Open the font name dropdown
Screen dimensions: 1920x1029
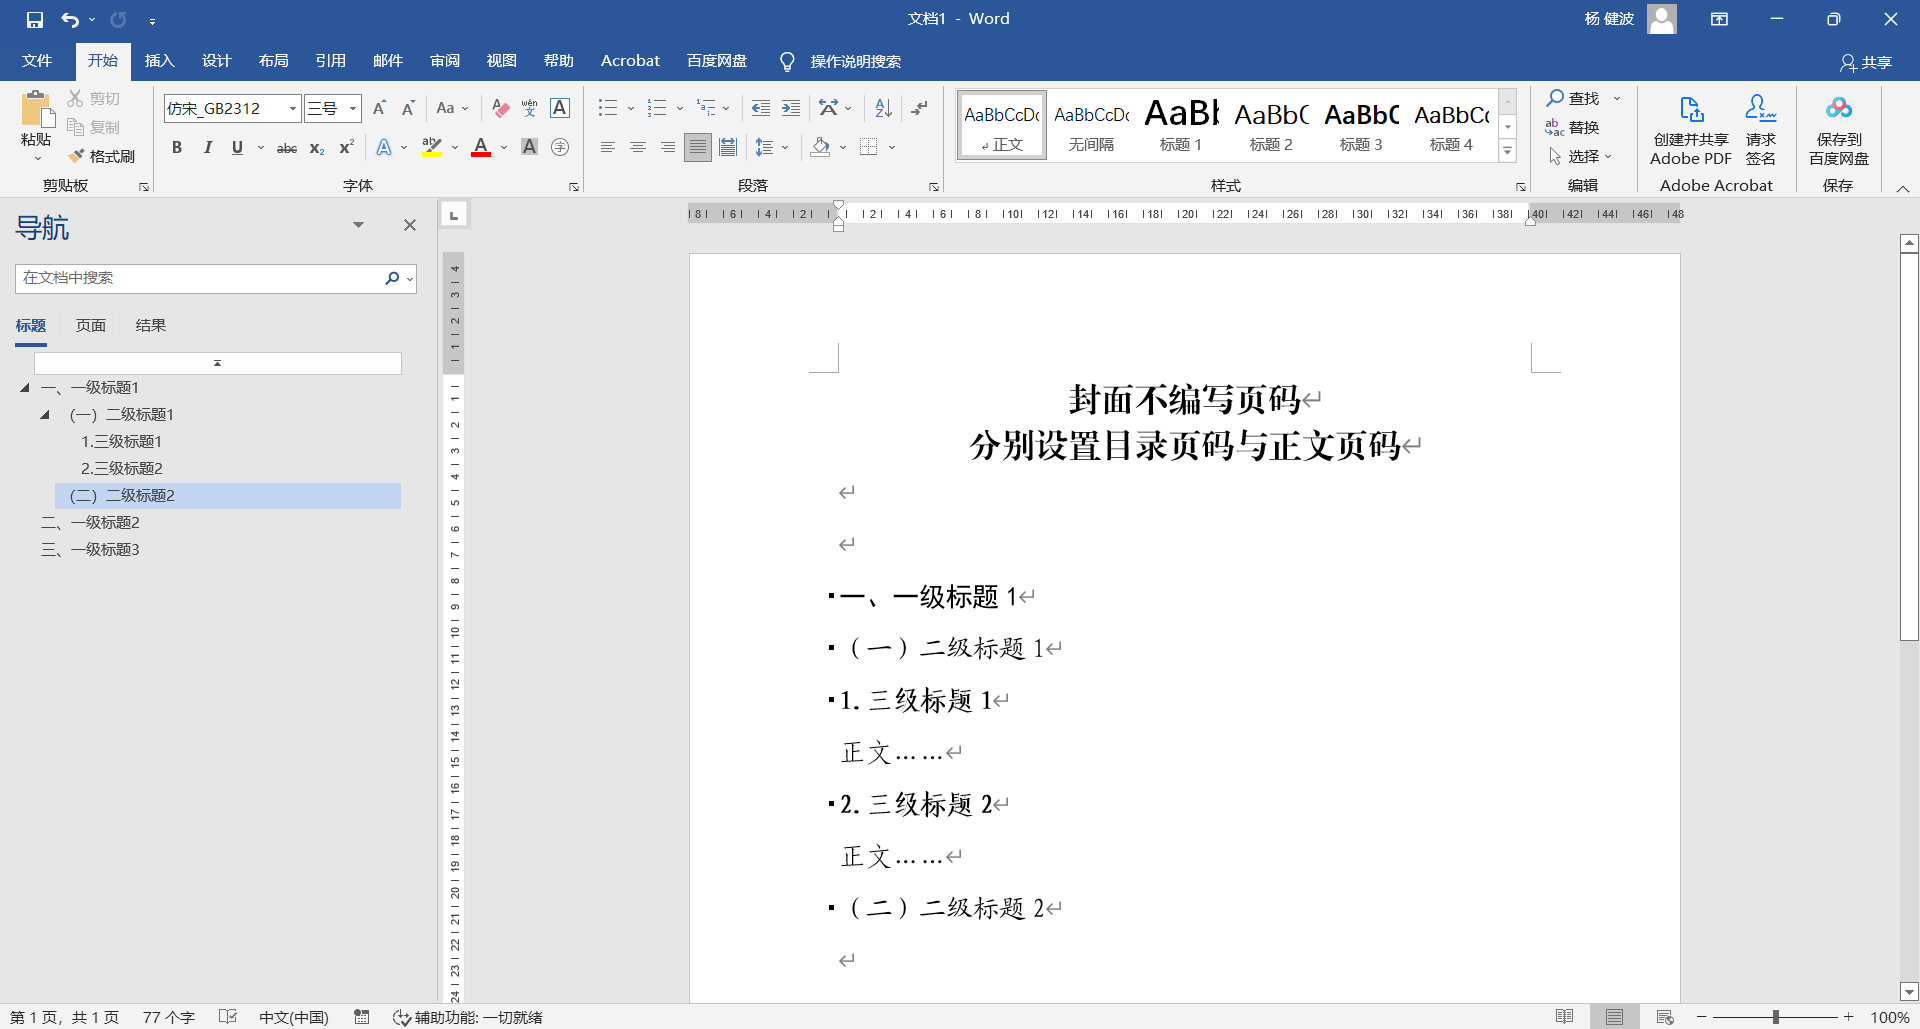(x=293, y=108)
